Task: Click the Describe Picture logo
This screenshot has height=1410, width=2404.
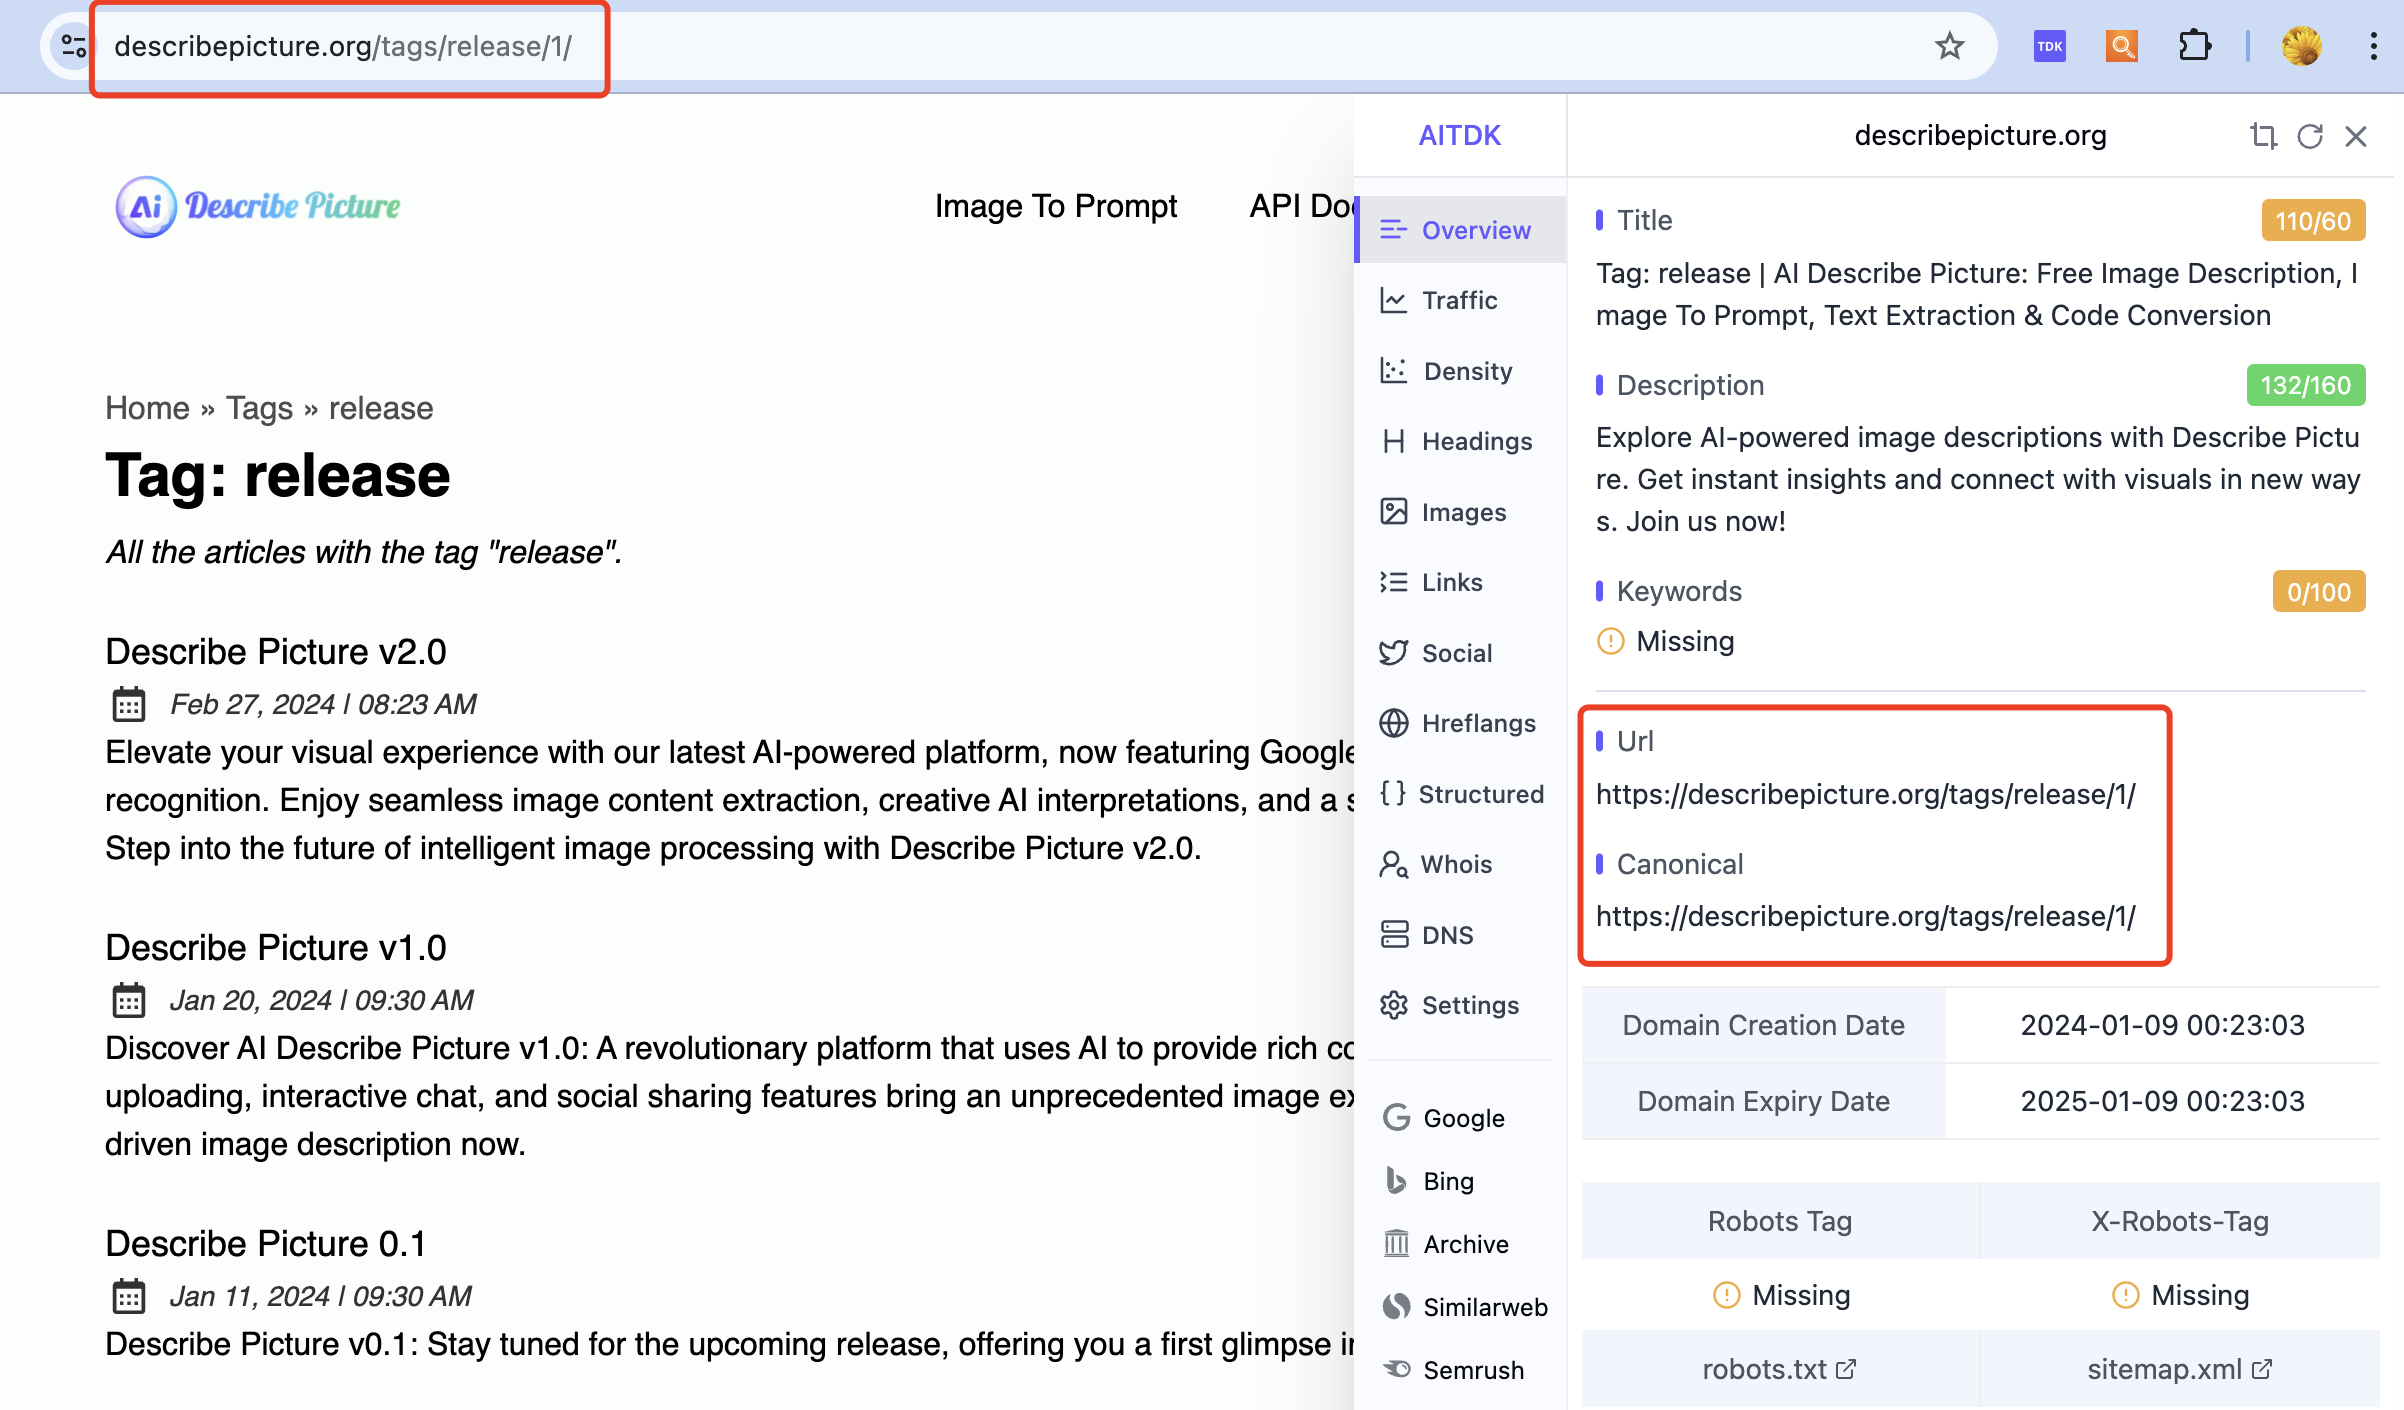Action: coord(258,206)
